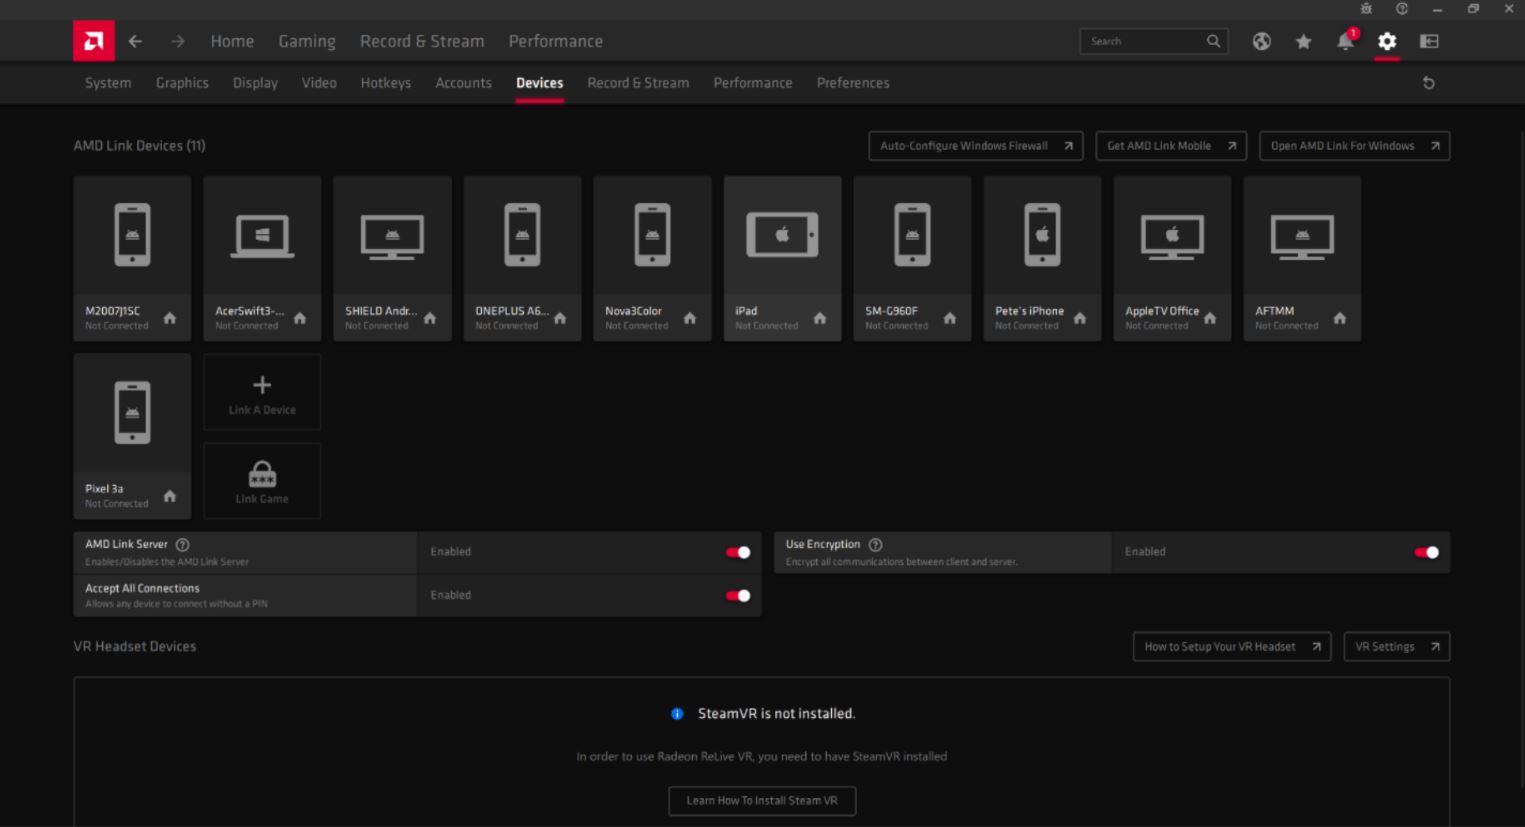Click the search magnifier icon
The image size is (1525, 827).
1213,41
